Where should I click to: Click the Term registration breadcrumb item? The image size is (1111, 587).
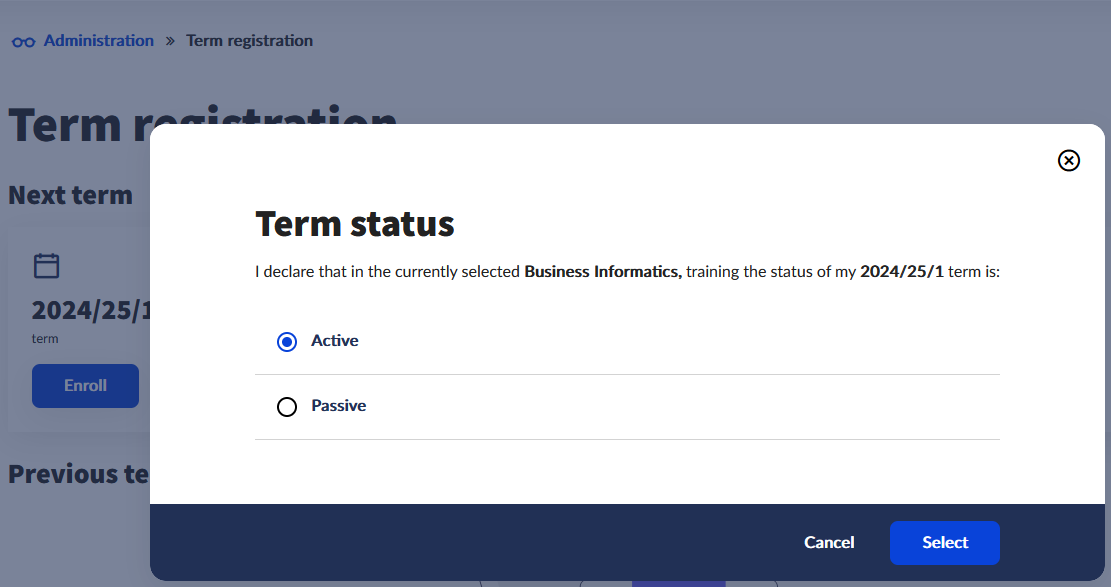coord(249,41)
